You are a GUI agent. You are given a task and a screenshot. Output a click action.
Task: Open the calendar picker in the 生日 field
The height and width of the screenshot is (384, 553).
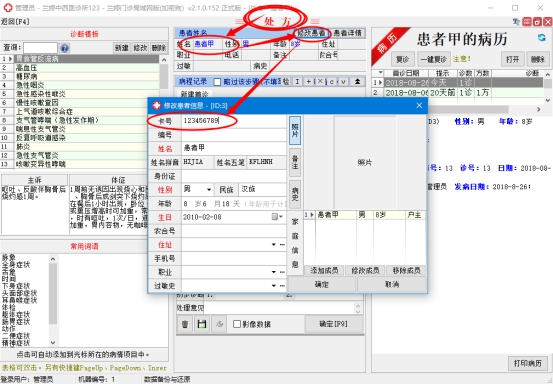(x=277, y=217)
